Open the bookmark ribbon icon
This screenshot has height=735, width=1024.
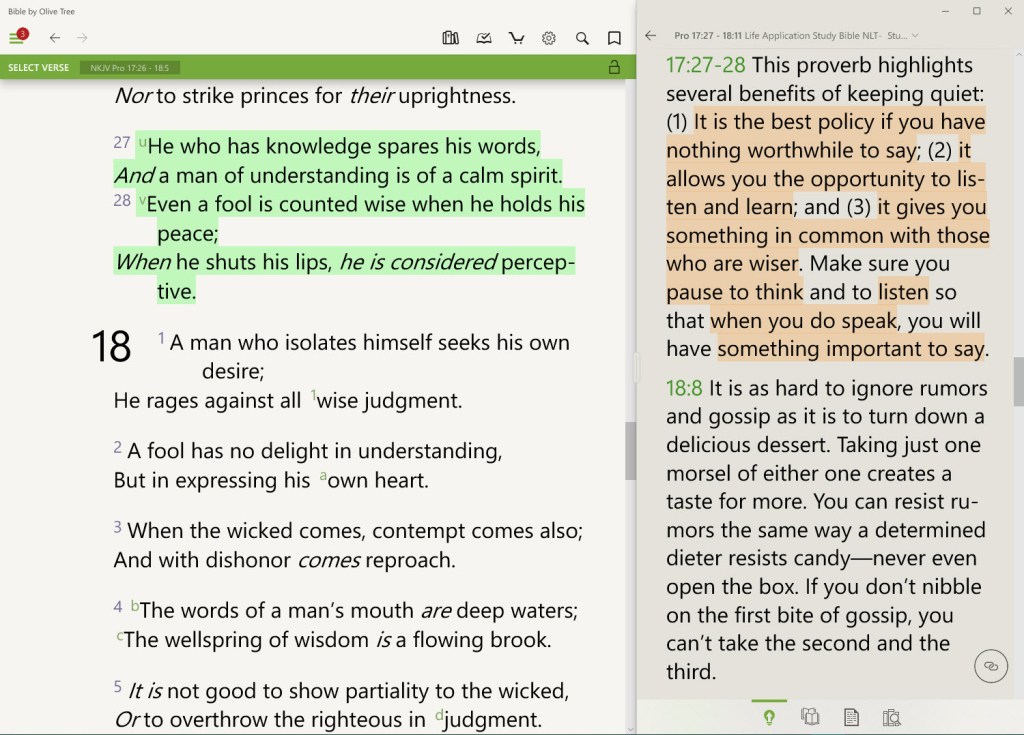(614, 38)
